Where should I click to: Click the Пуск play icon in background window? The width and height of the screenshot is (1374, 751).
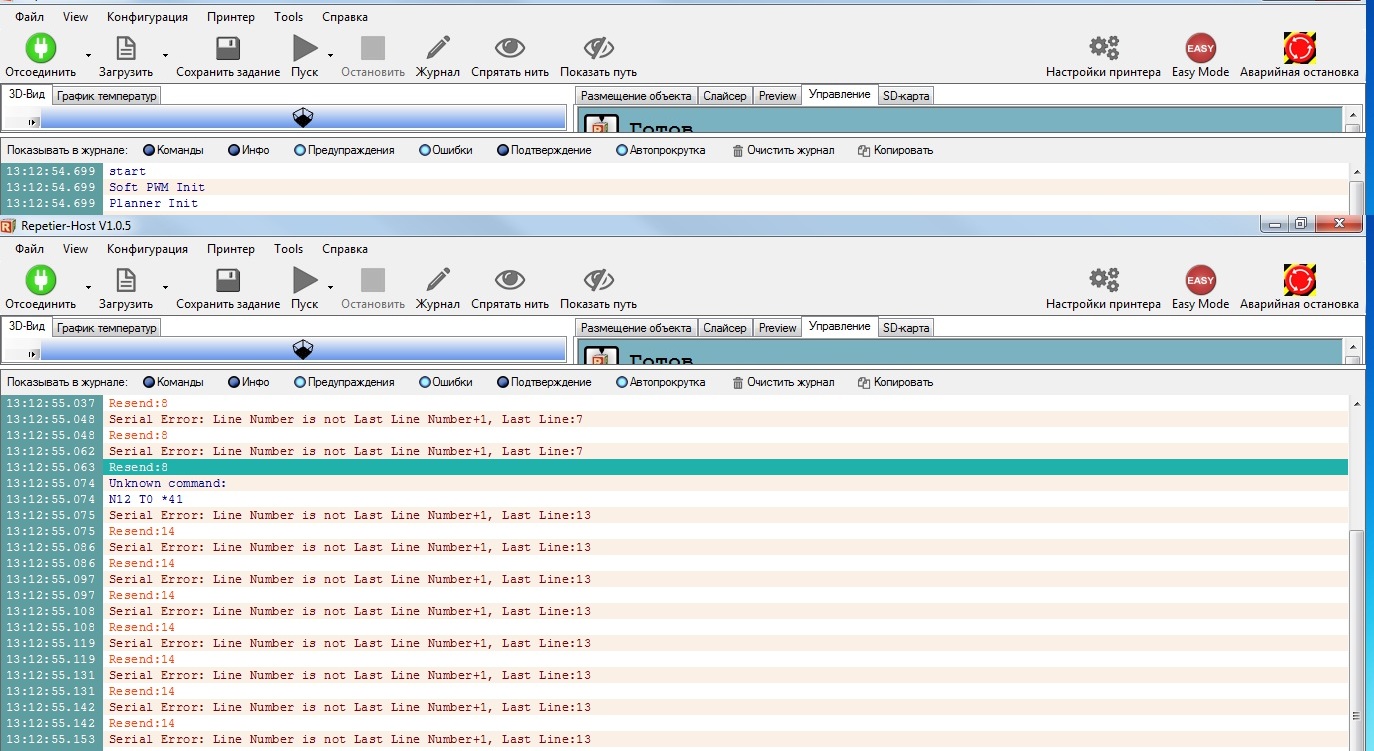click(304, 48)
